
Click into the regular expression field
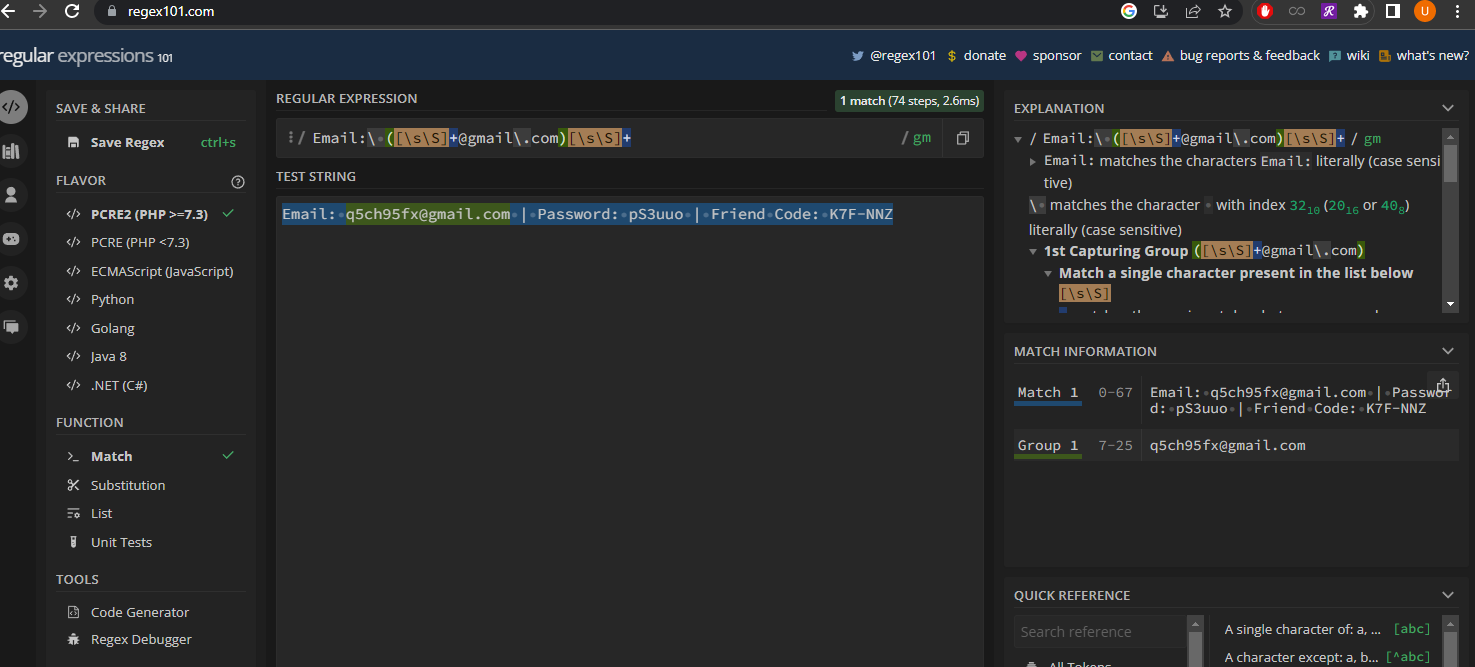[600, 138]
